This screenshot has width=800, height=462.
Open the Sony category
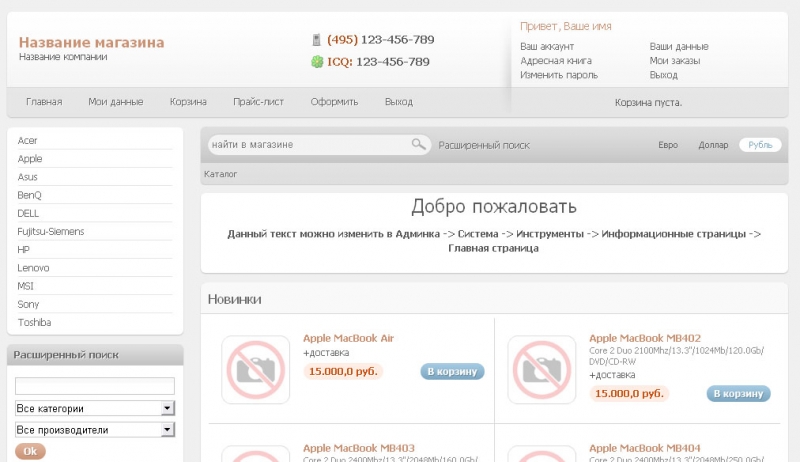(x=28, y=304)
